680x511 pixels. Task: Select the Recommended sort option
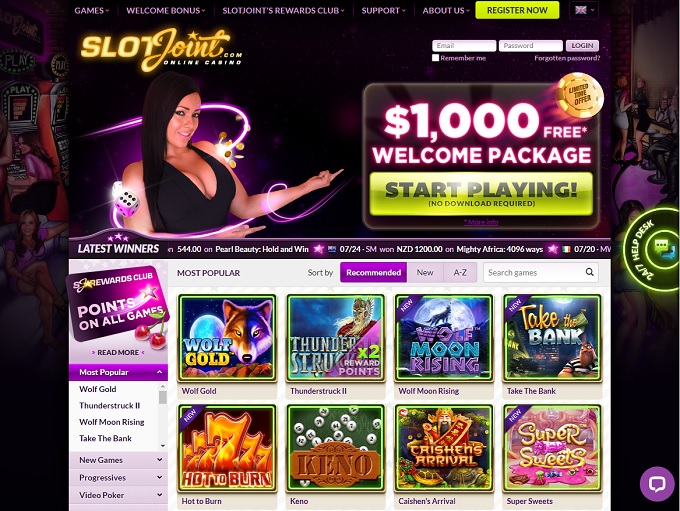[x=373, y=272]
